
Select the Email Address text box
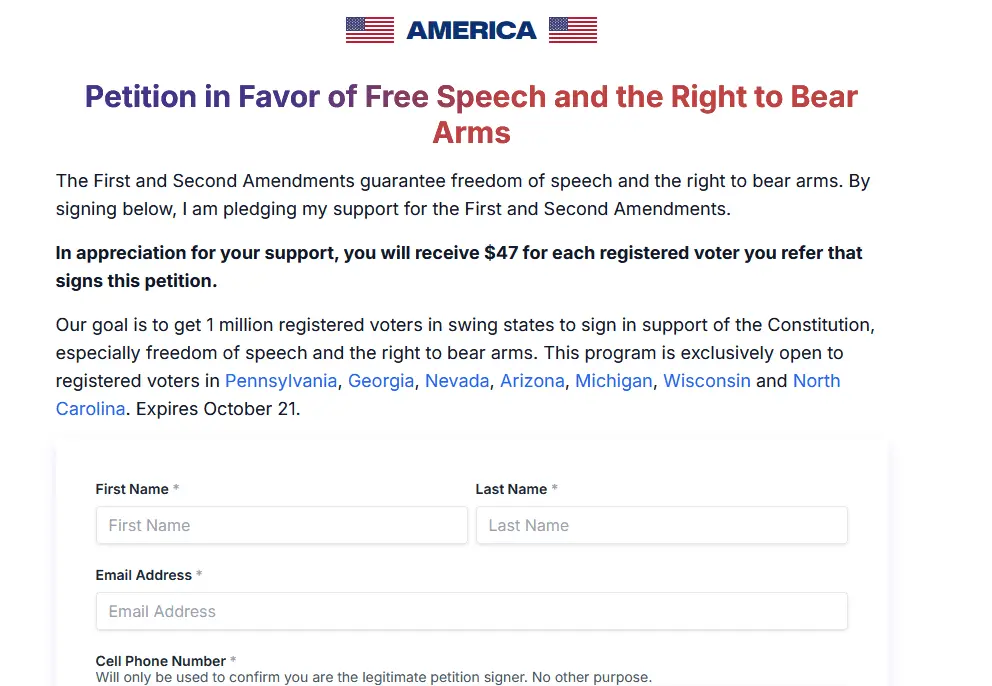(471, 611)
